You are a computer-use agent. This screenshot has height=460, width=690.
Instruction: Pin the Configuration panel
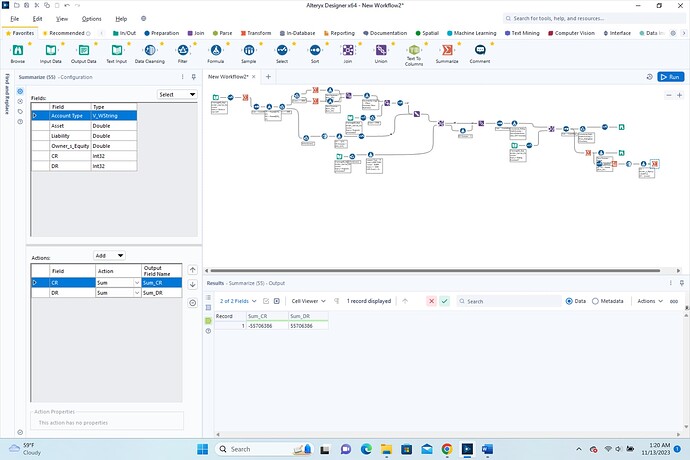(194, 77)
